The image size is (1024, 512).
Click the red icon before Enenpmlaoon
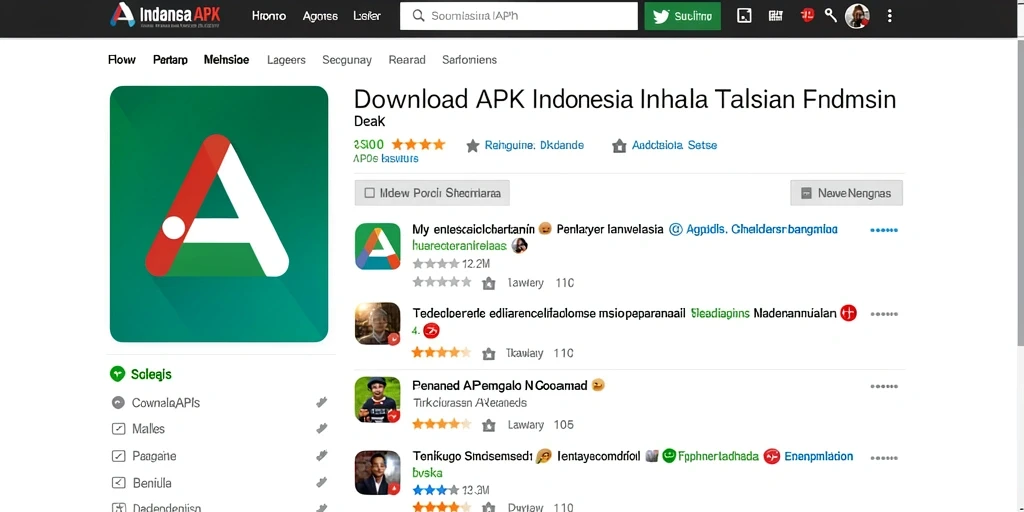[x=772, y=456]
